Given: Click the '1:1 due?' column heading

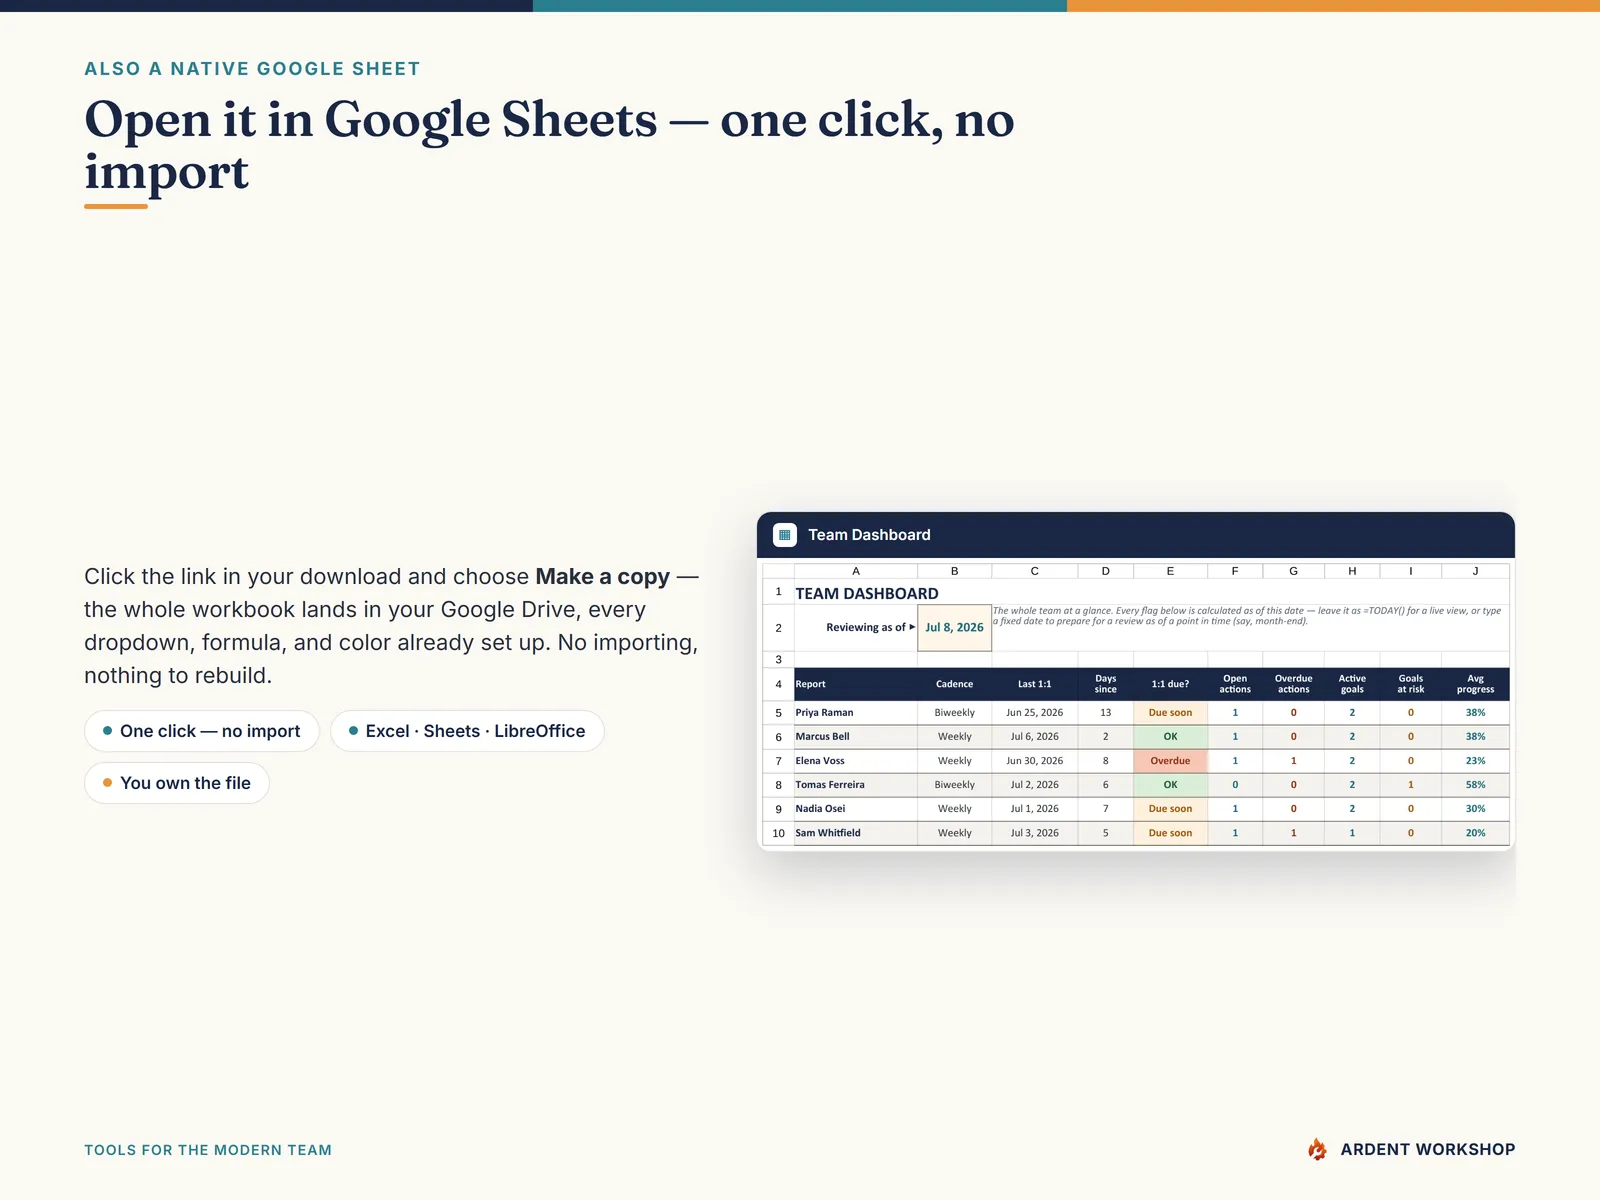Looking at the screenshot, I should pyautogui.click(x=1170, y=684).
